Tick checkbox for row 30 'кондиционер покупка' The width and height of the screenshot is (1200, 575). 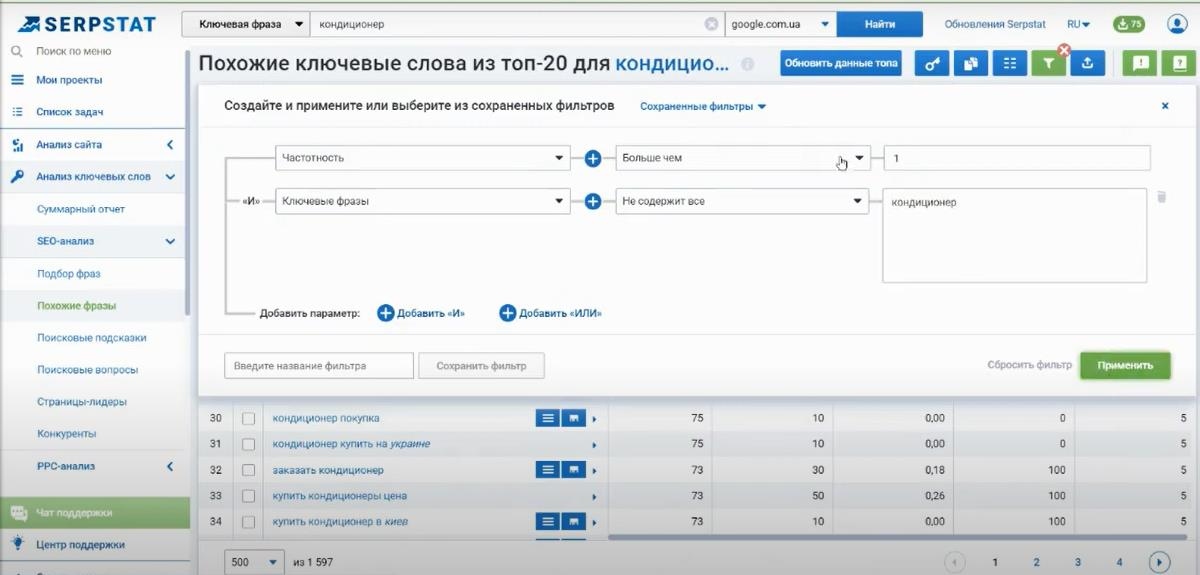(249, 418)
